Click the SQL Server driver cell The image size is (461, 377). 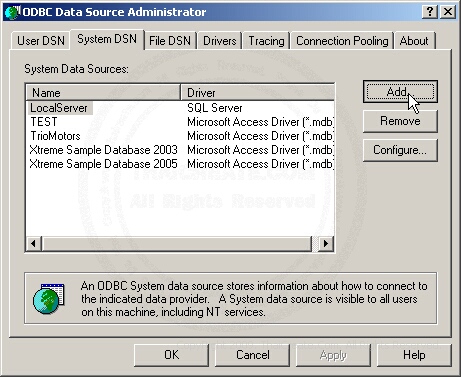pyautogui.click(x=215, y=108)
